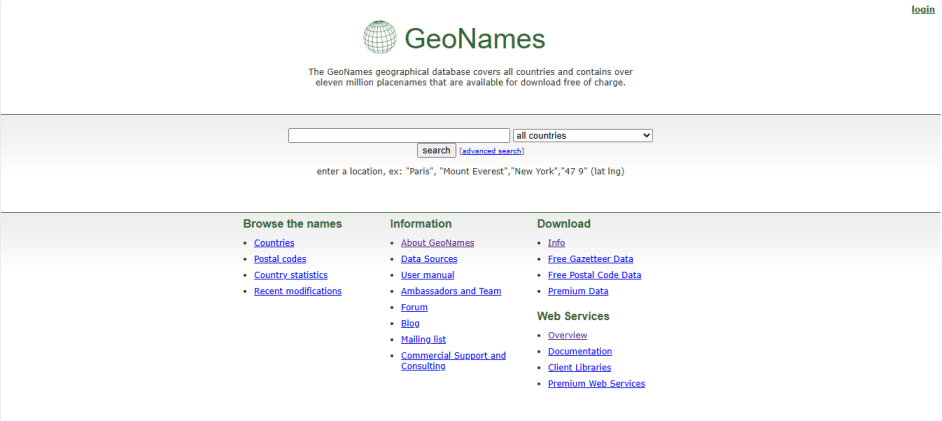The image size is (942, 421).
Task: Click the GeoNames globe logo icon
Action: point(380,38)
